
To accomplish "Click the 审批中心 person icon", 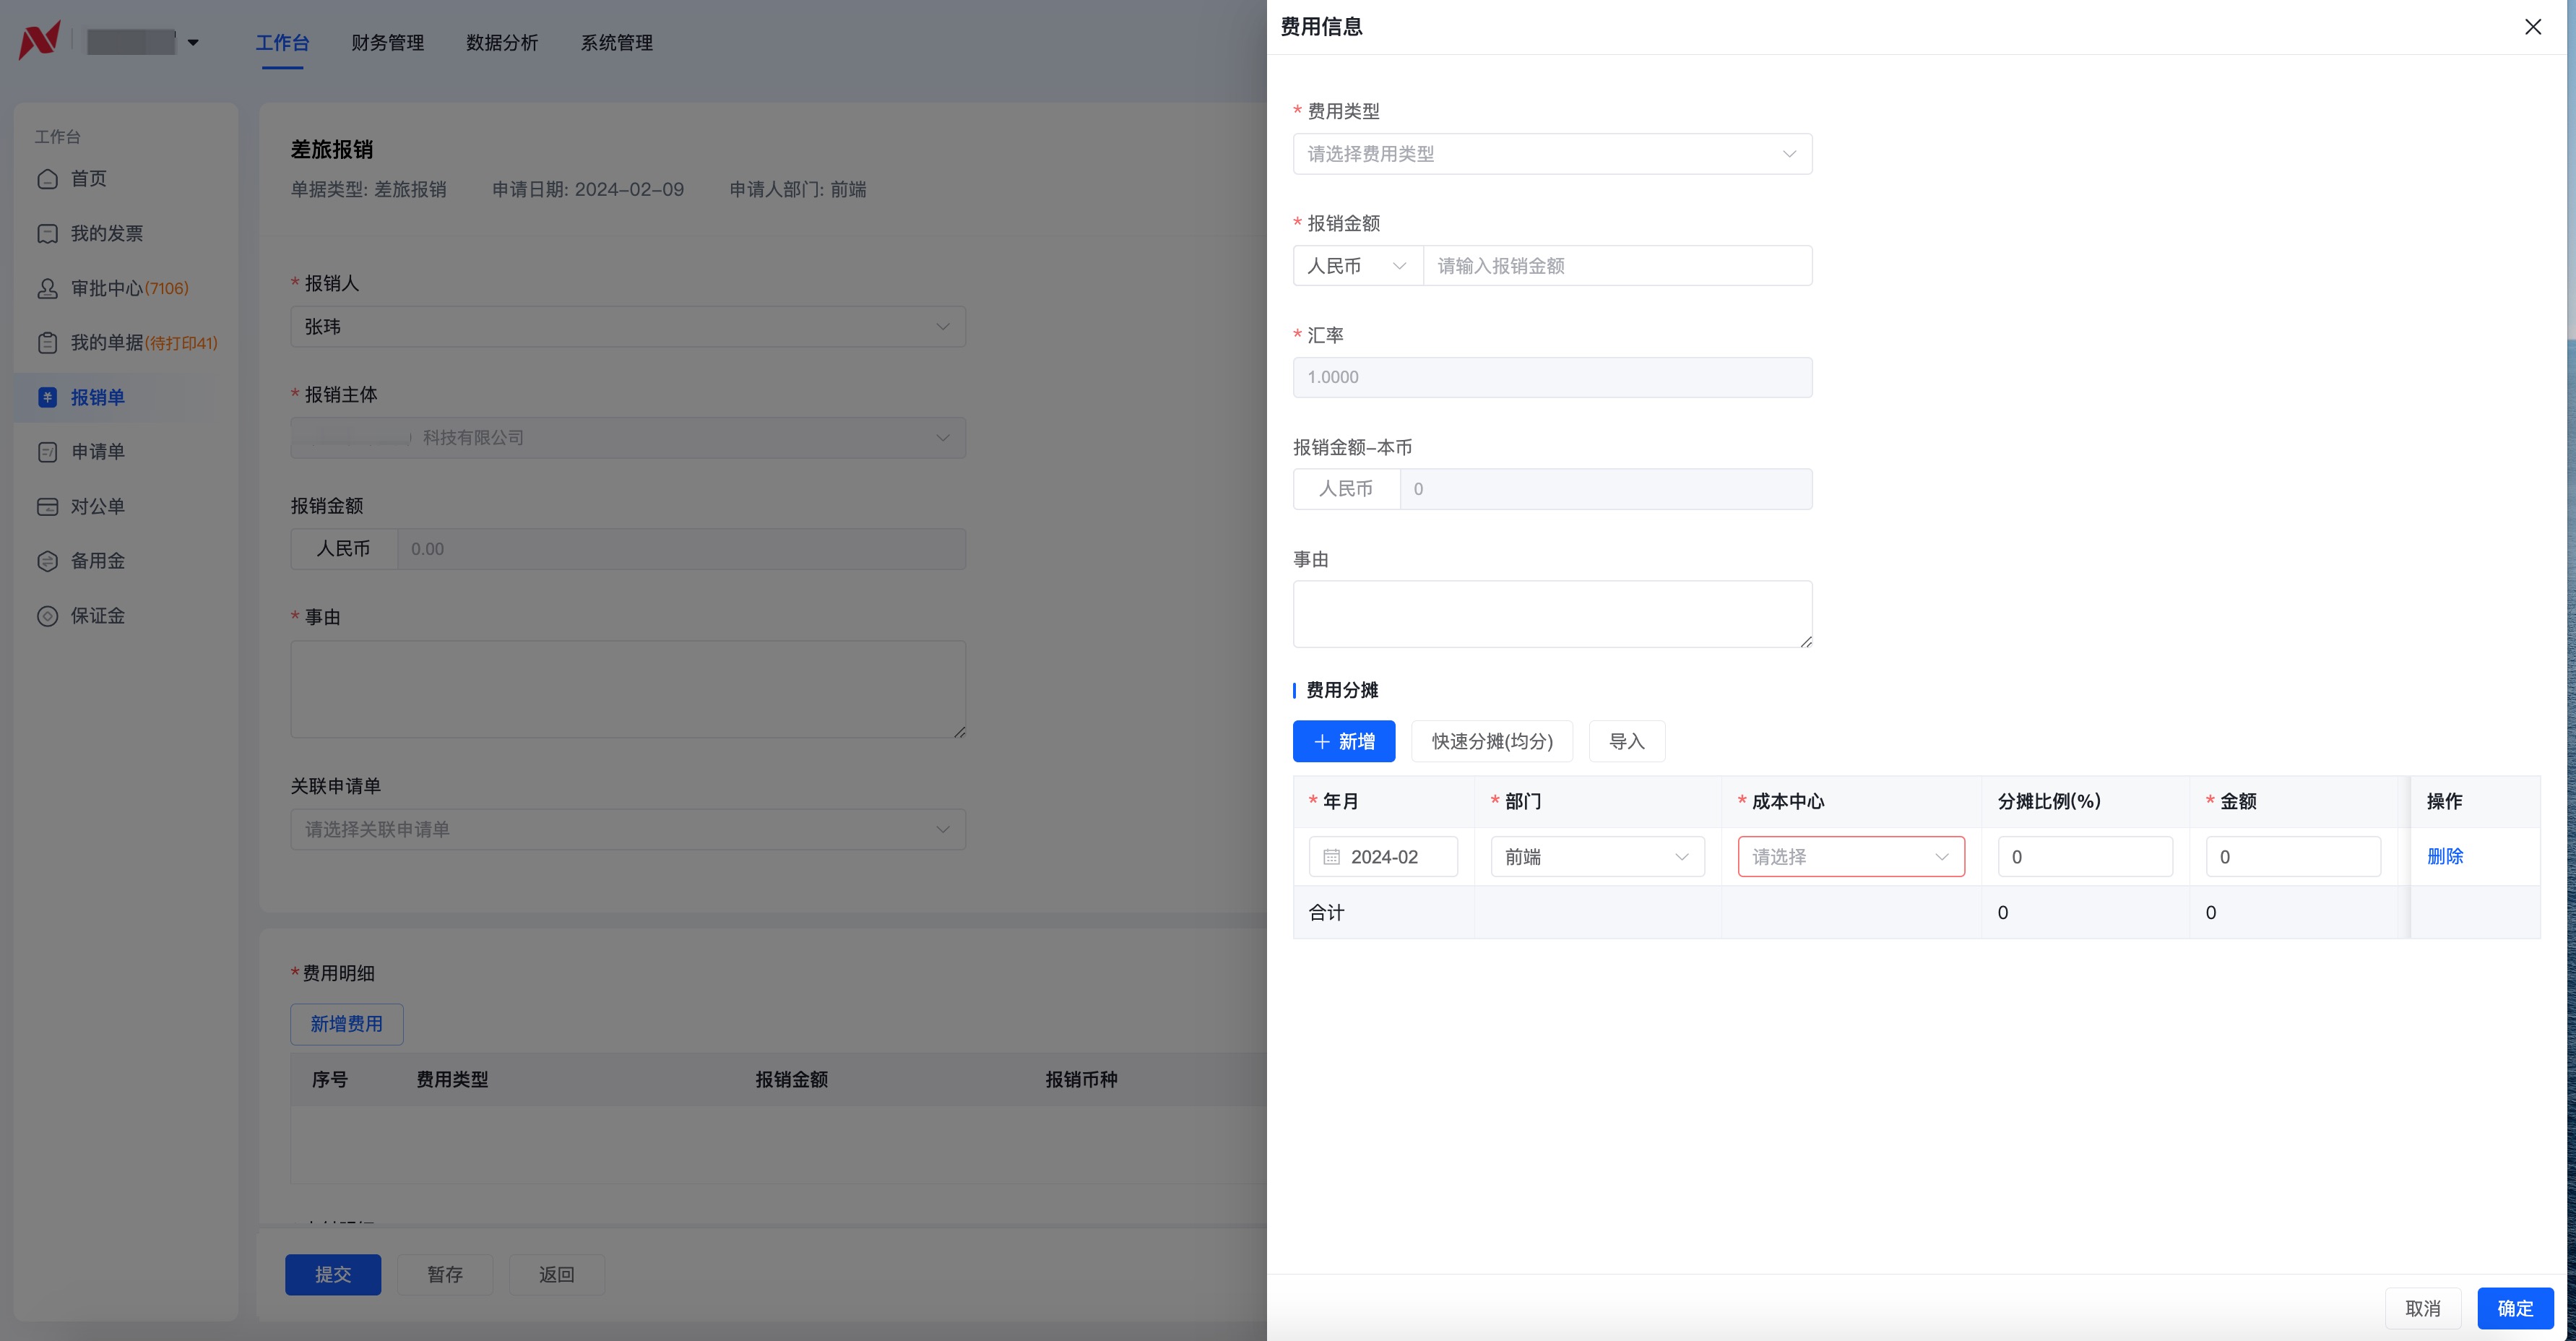I will pos(47,288).
